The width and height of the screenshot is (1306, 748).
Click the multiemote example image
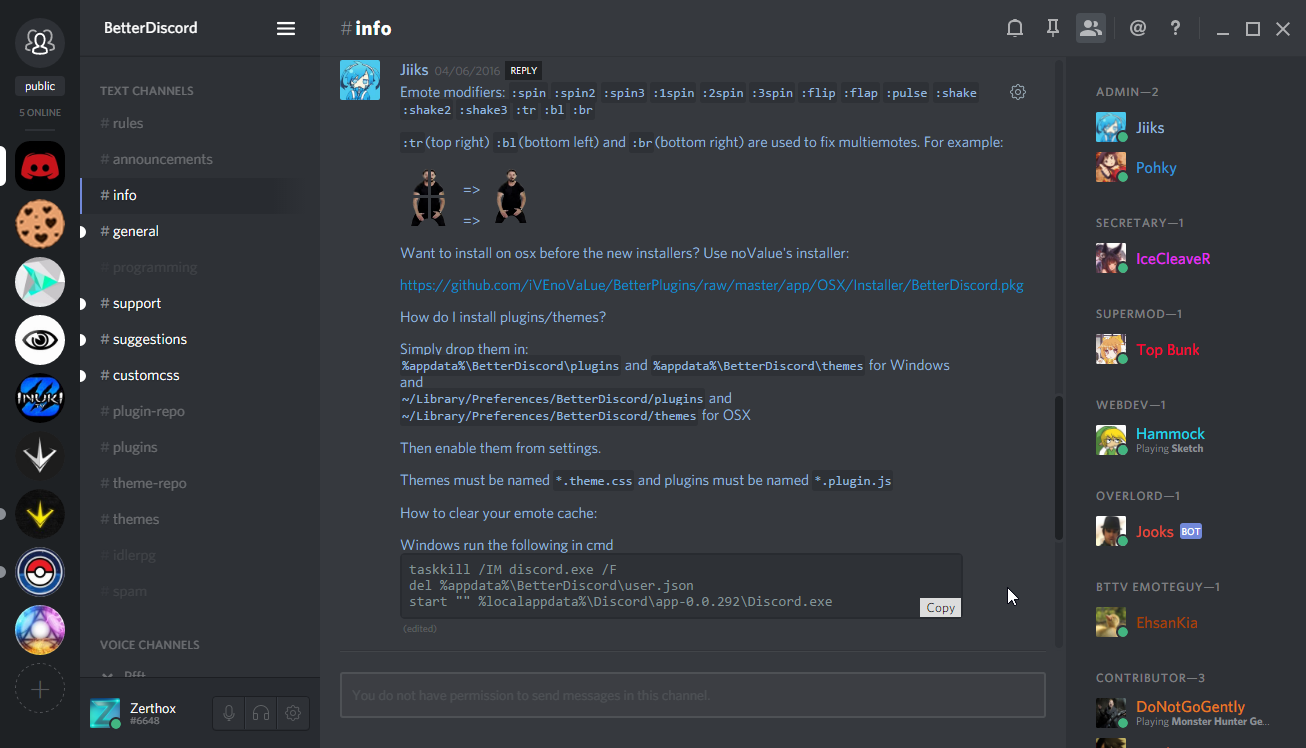pyautogui.click(x=429, y=197)
